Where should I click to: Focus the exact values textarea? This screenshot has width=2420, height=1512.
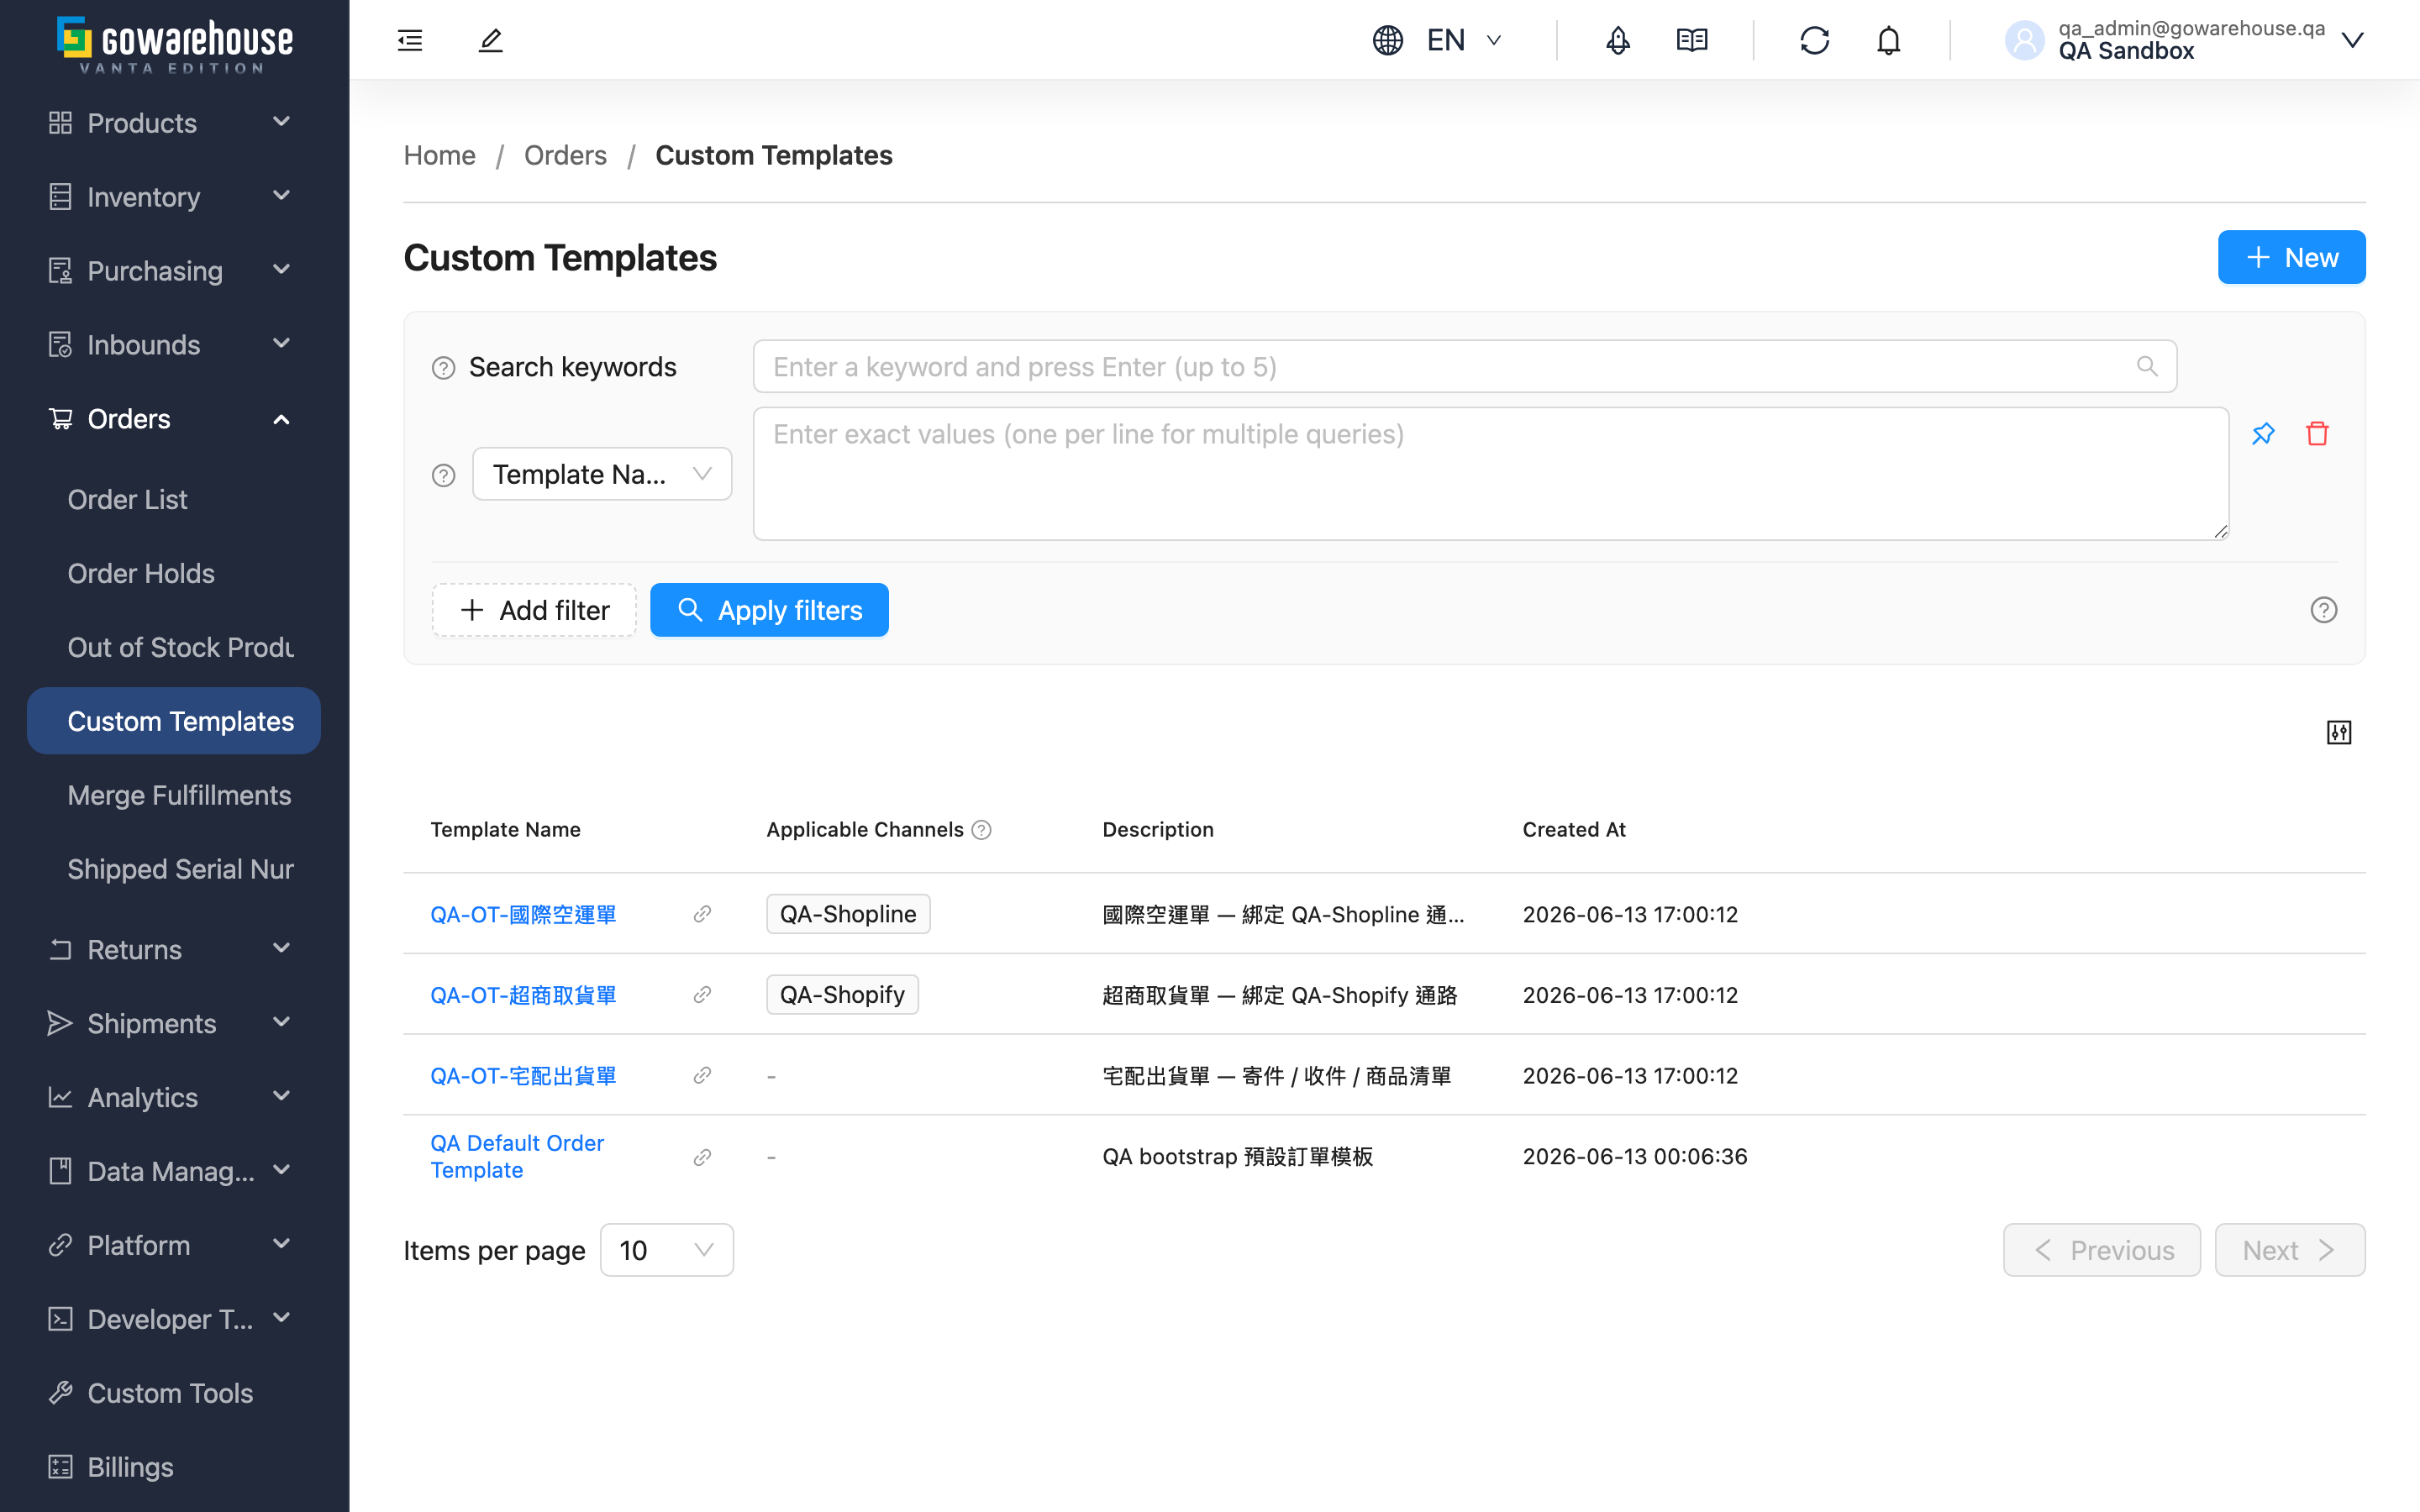click(x=1490, y=474)
